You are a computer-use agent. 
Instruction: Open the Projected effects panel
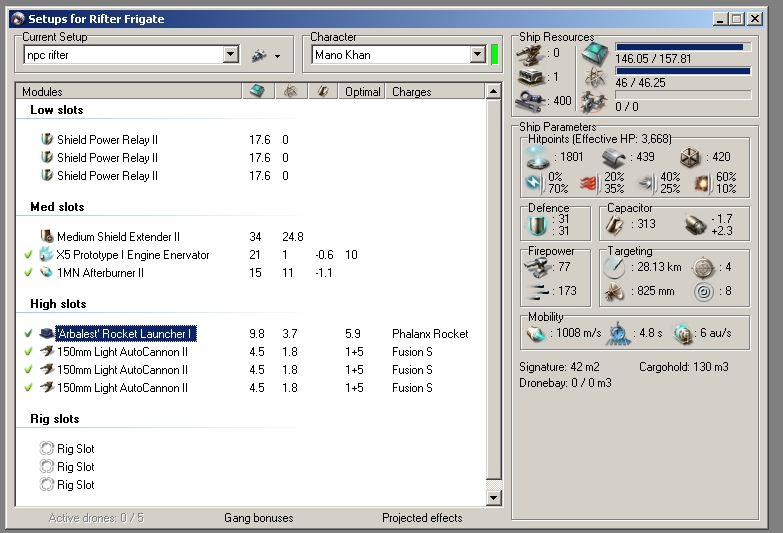click(x=422, y=518)
